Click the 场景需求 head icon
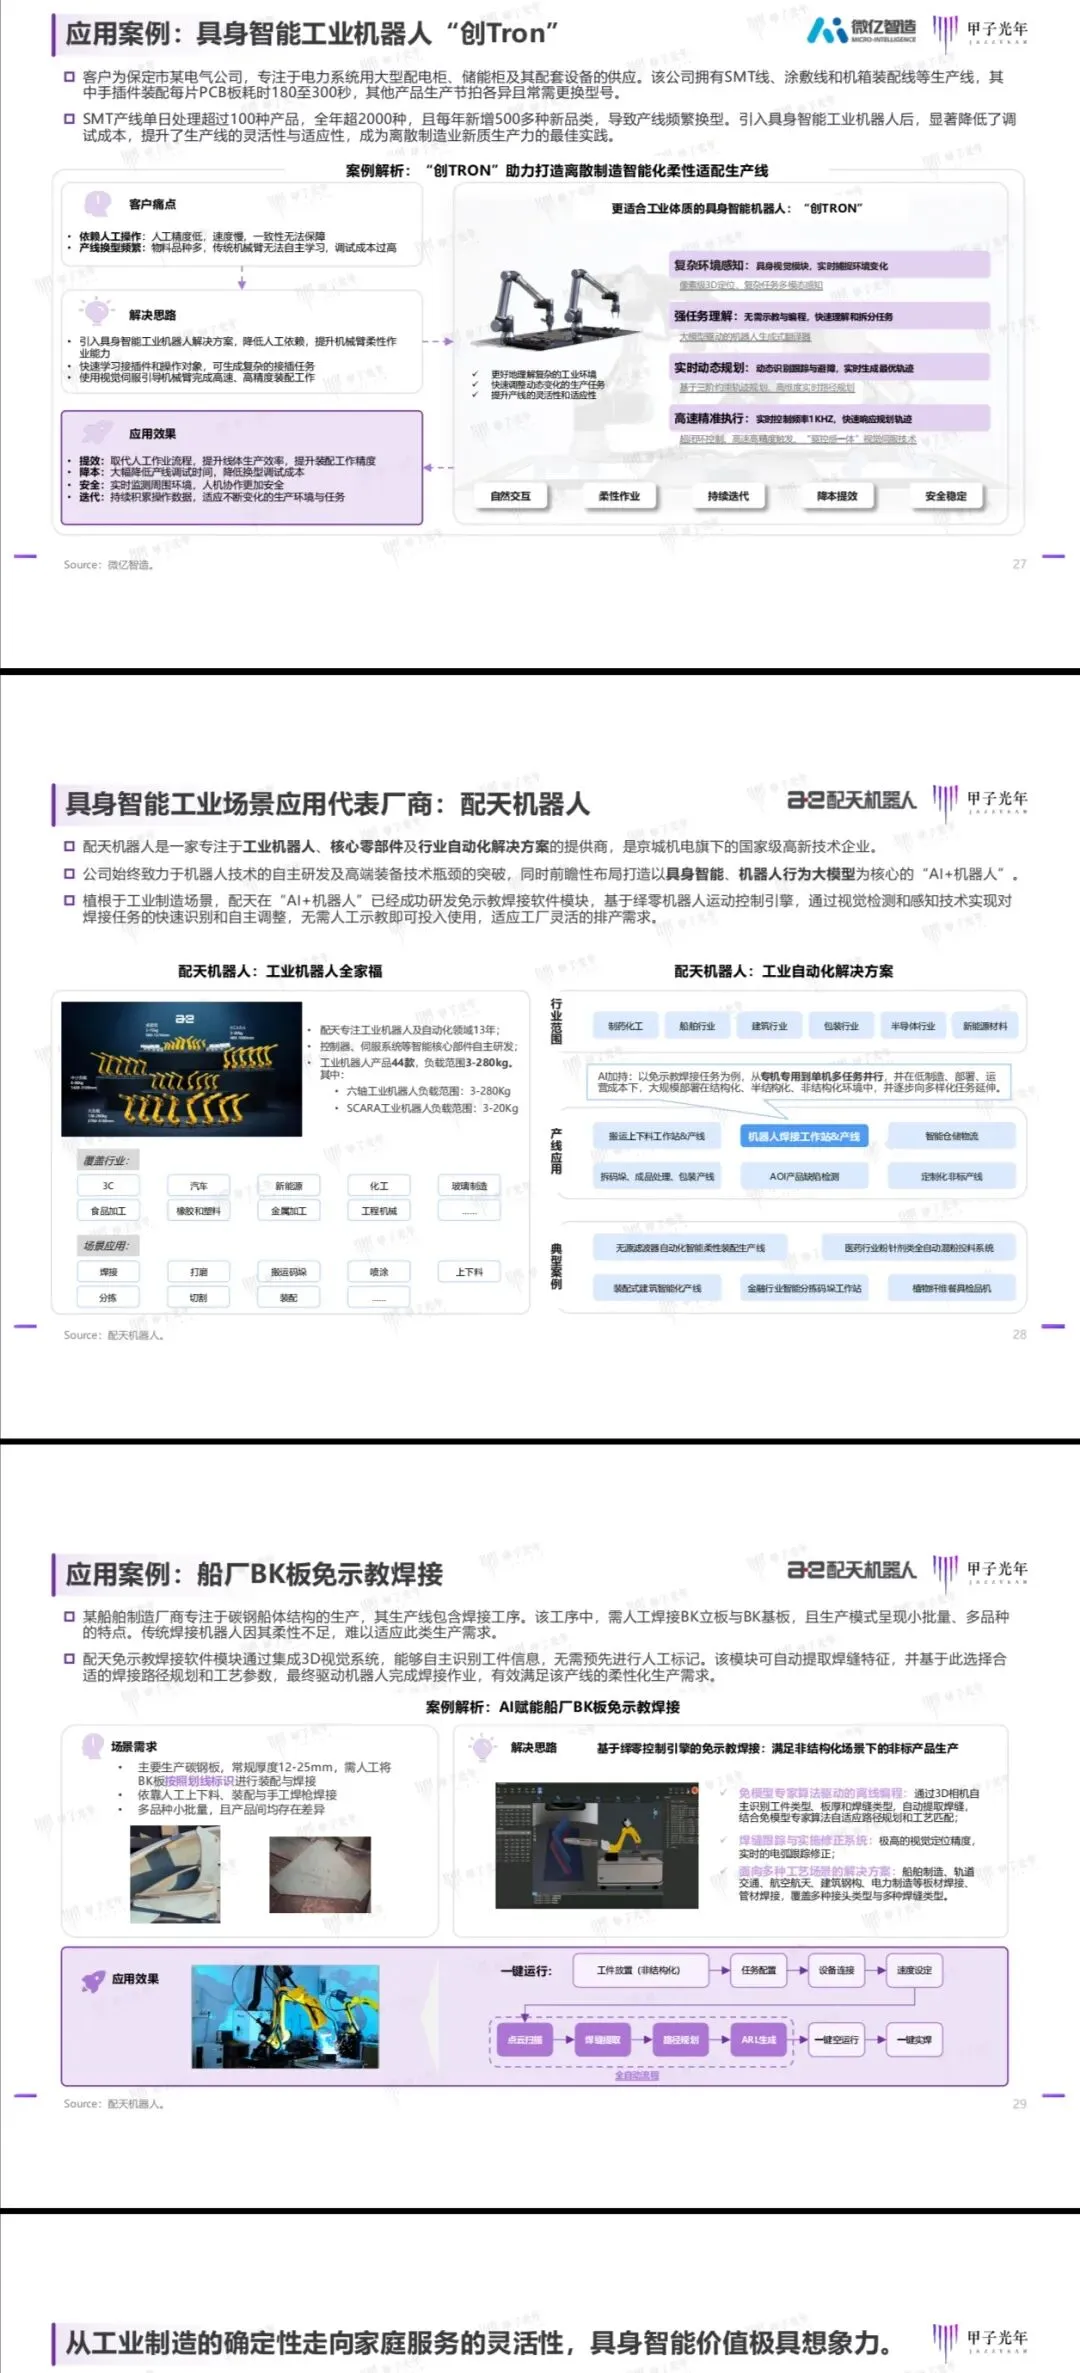Image resolution: width=1080 pixels, height=2373 pixels. 93,1745
